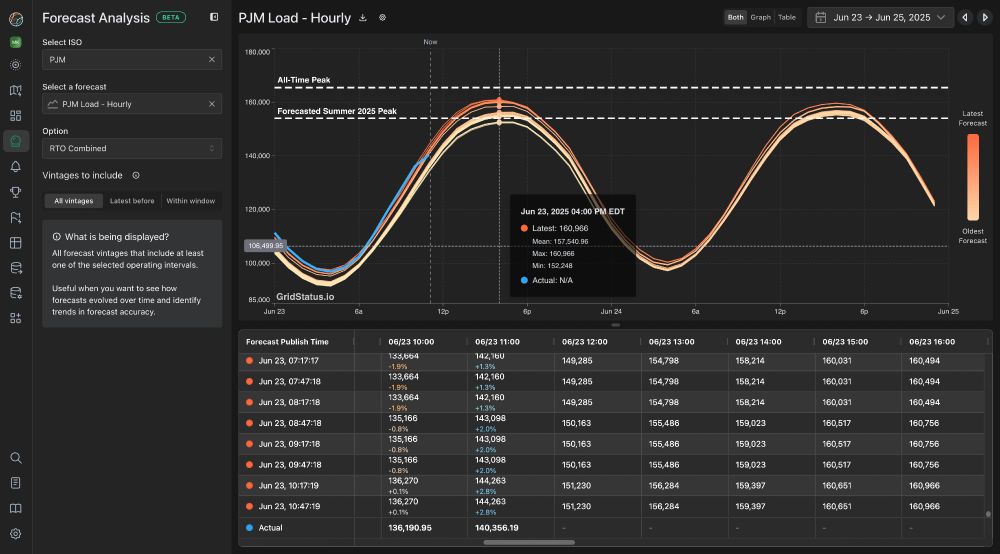Open the RTO Combined option dropdown

[132, 149]
